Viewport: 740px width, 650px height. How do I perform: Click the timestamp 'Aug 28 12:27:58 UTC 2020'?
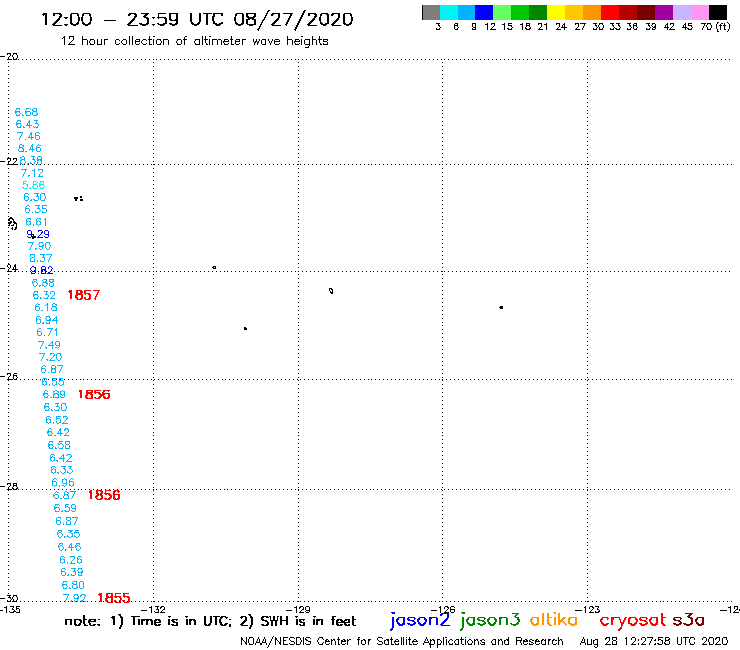pyautogui.click(x=654, y=642)
